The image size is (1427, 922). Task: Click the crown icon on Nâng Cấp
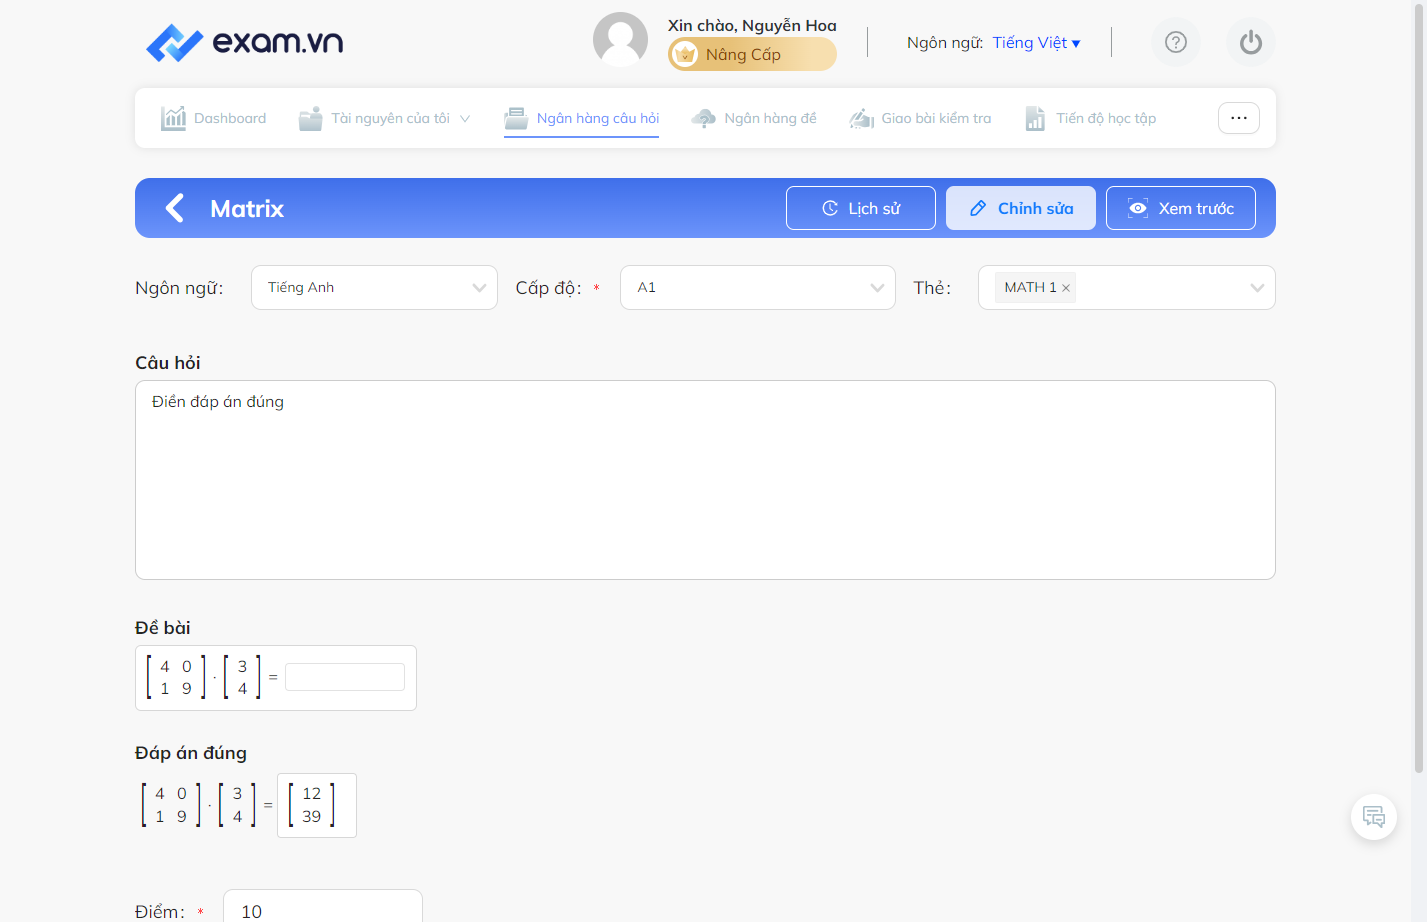[x=685, y=54]
